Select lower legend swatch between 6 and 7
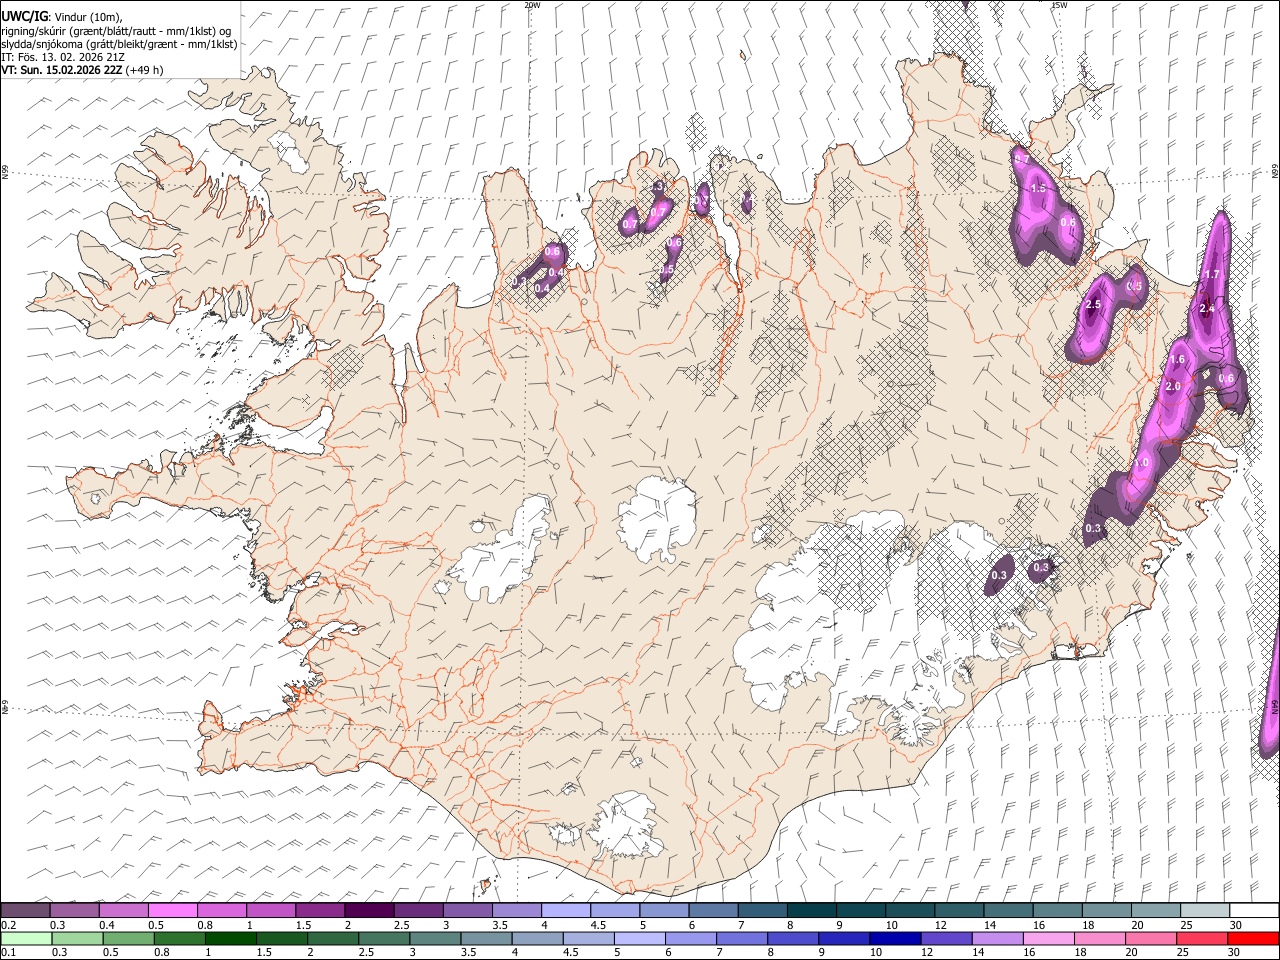This screenshot has height=960, width=1280. (691, 938)
